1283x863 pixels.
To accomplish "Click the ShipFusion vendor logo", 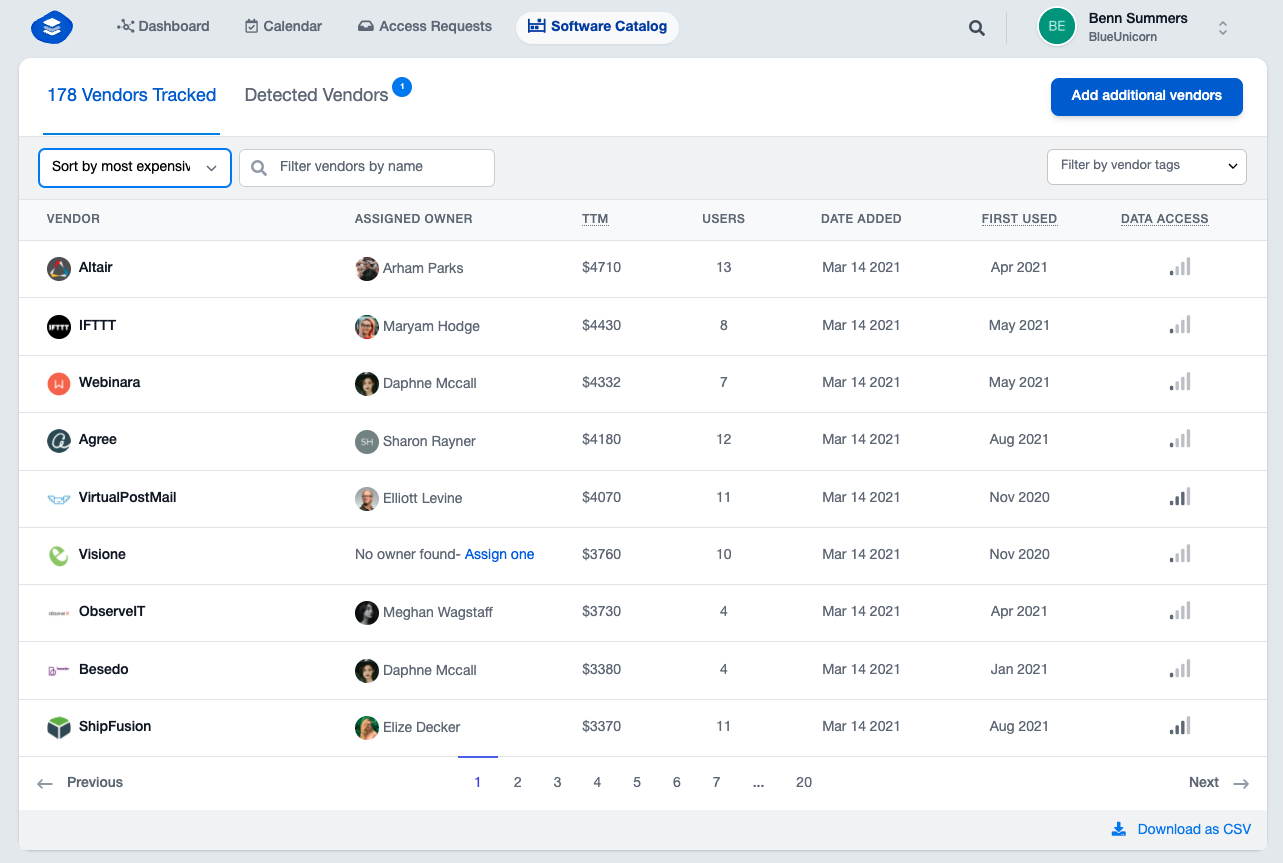I will point(59,727).
